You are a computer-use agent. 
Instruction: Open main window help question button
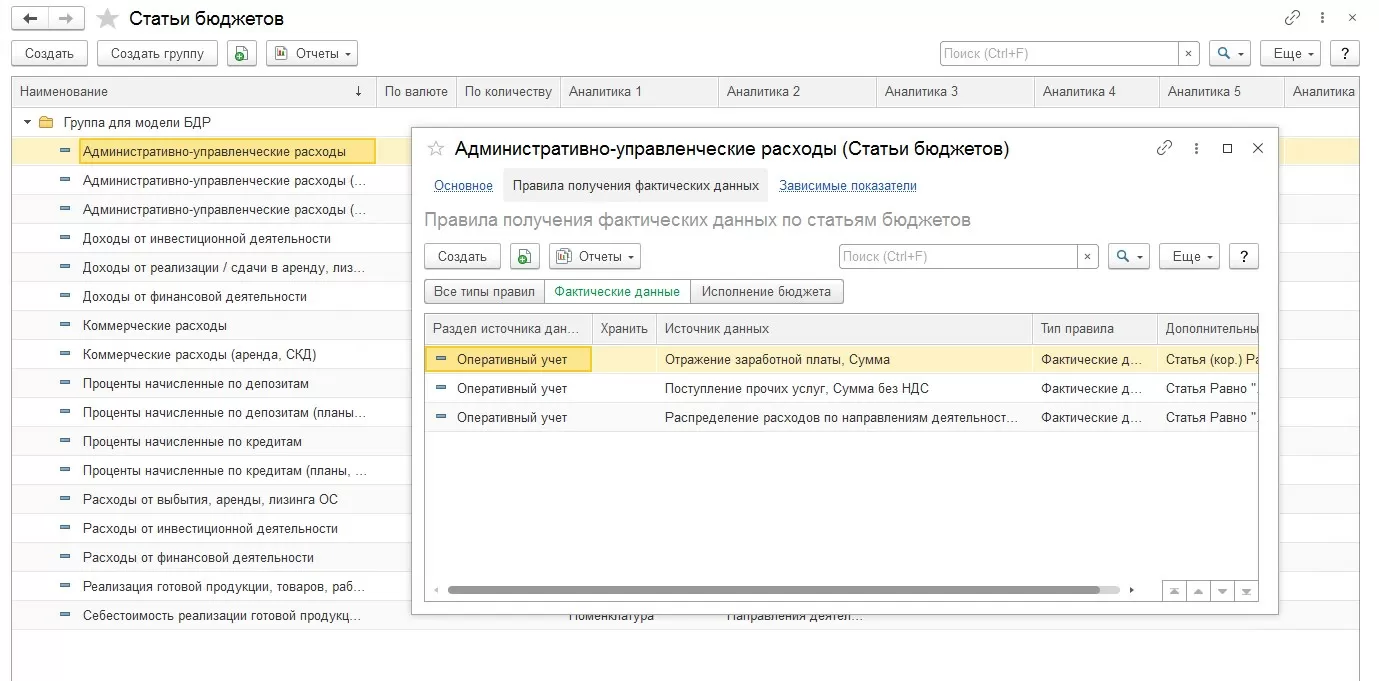click(1345, 53)
